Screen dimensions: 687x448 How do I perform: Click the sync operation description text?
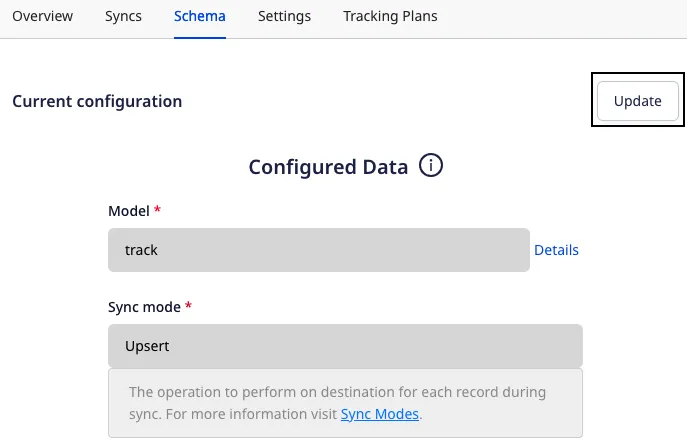(x=337, y=403)
